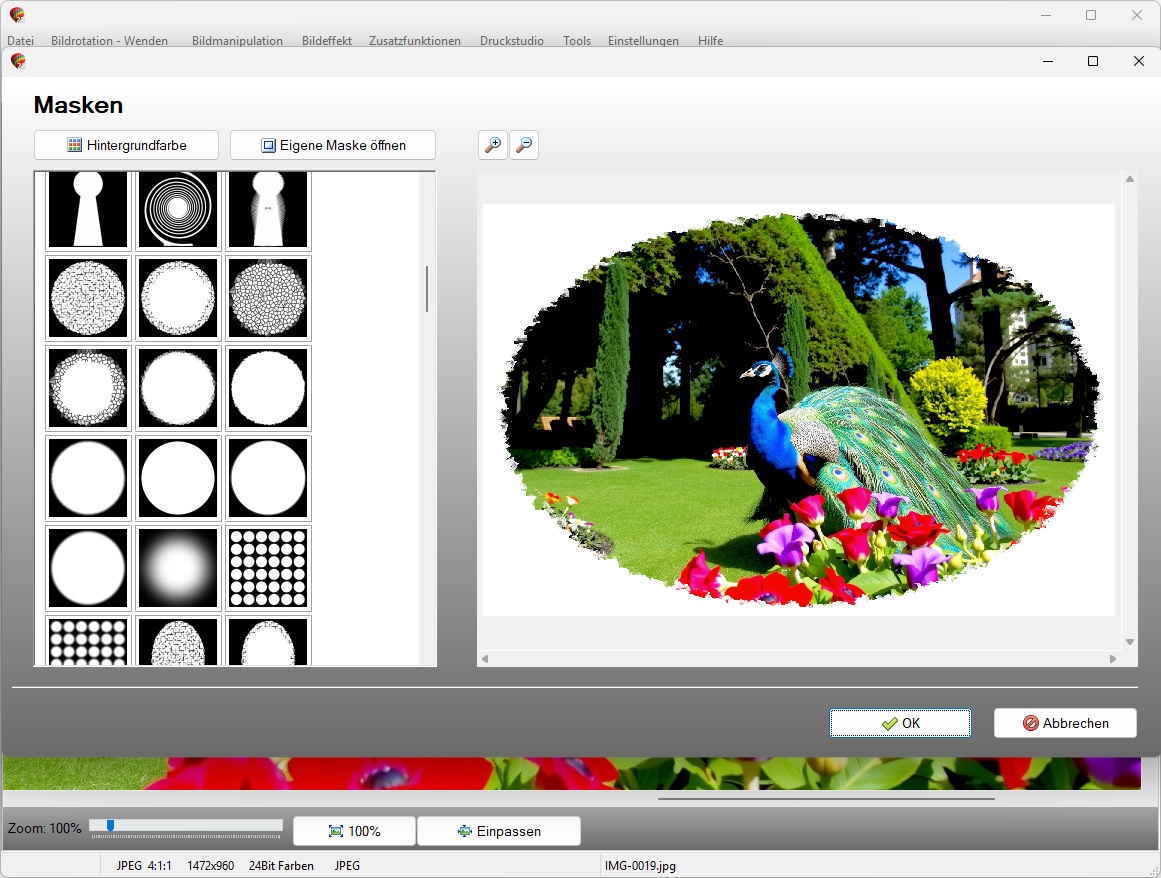
Task: Click the zoom out magnifier icon
Action: point(523,145)
